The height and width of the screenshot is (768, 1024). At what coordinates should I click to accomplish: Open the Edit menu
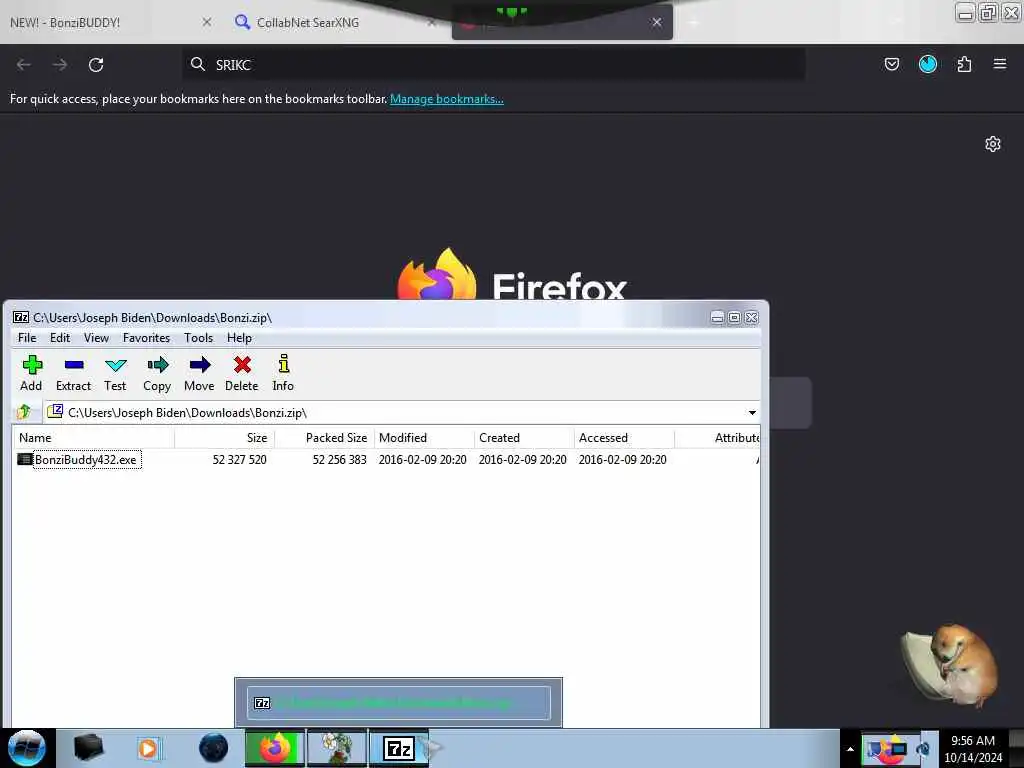pos(59,338)
